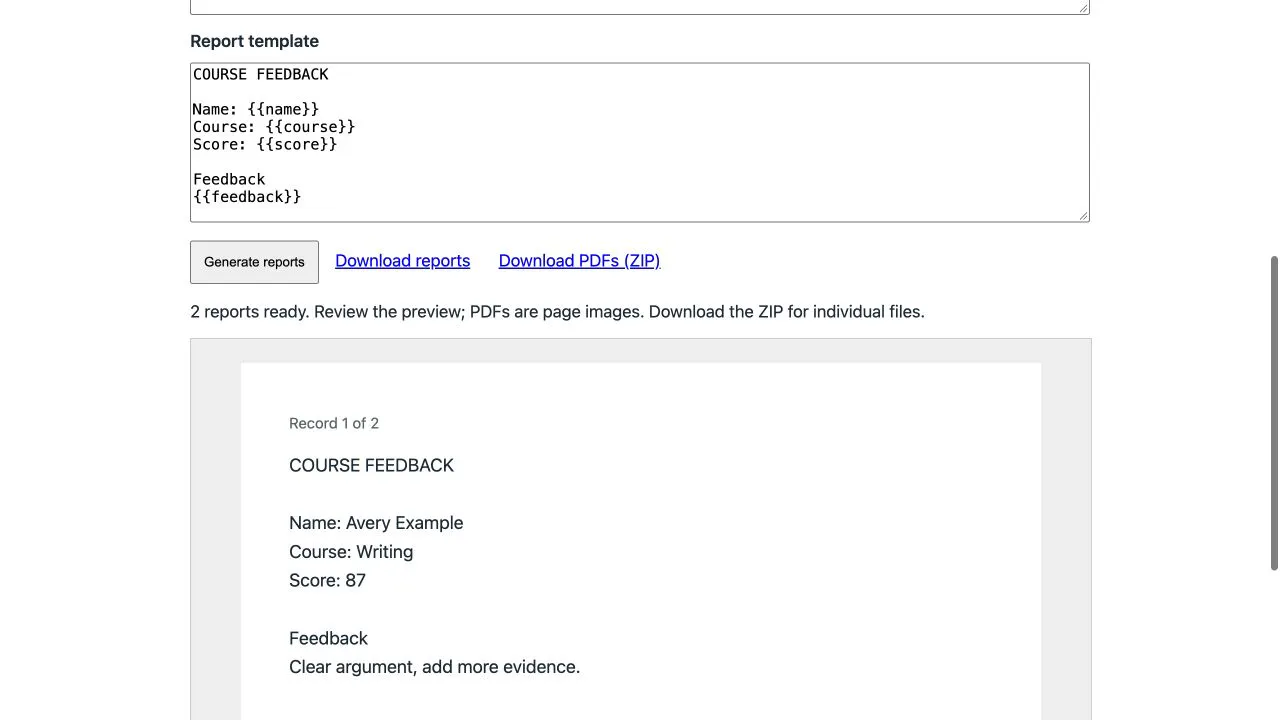The height and width of the screenshot is (720, 1280).
Task: Place cursor on 'Course: {{course}}' template line
Action: point(274,127)
